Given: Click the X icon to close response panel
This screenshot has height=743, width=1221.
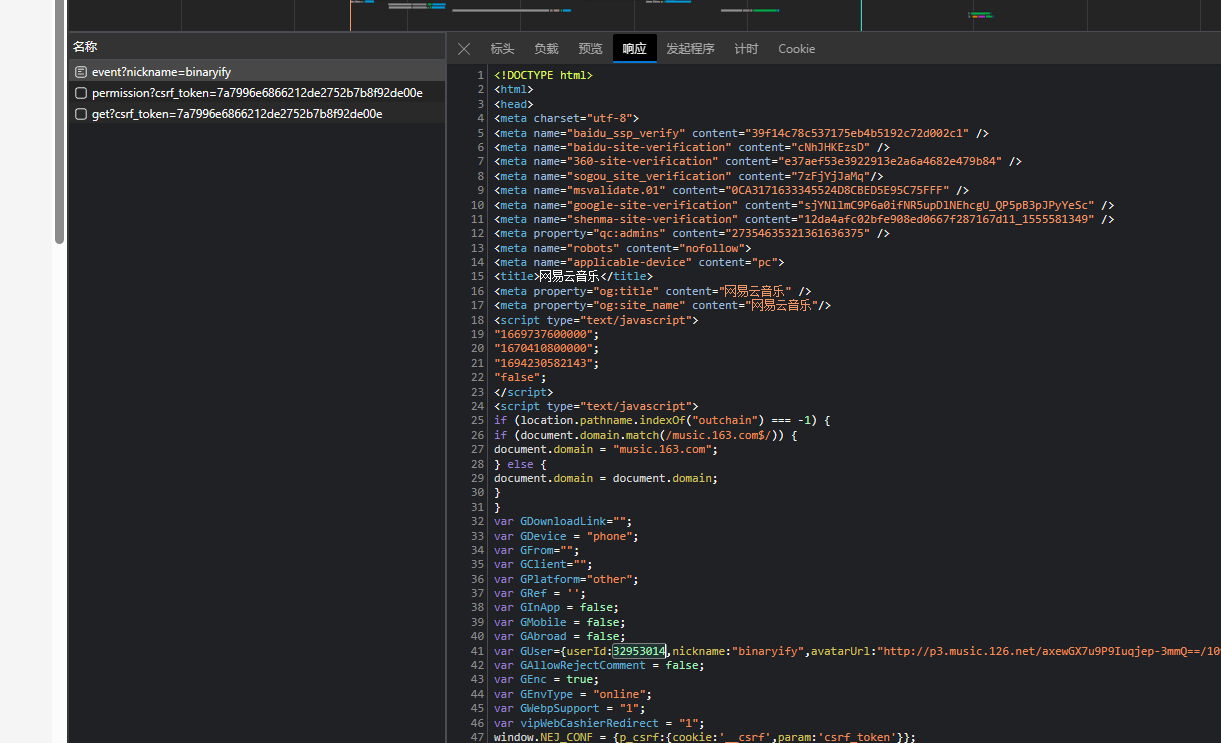Looking at the screenshot, I should coord(463,48).
